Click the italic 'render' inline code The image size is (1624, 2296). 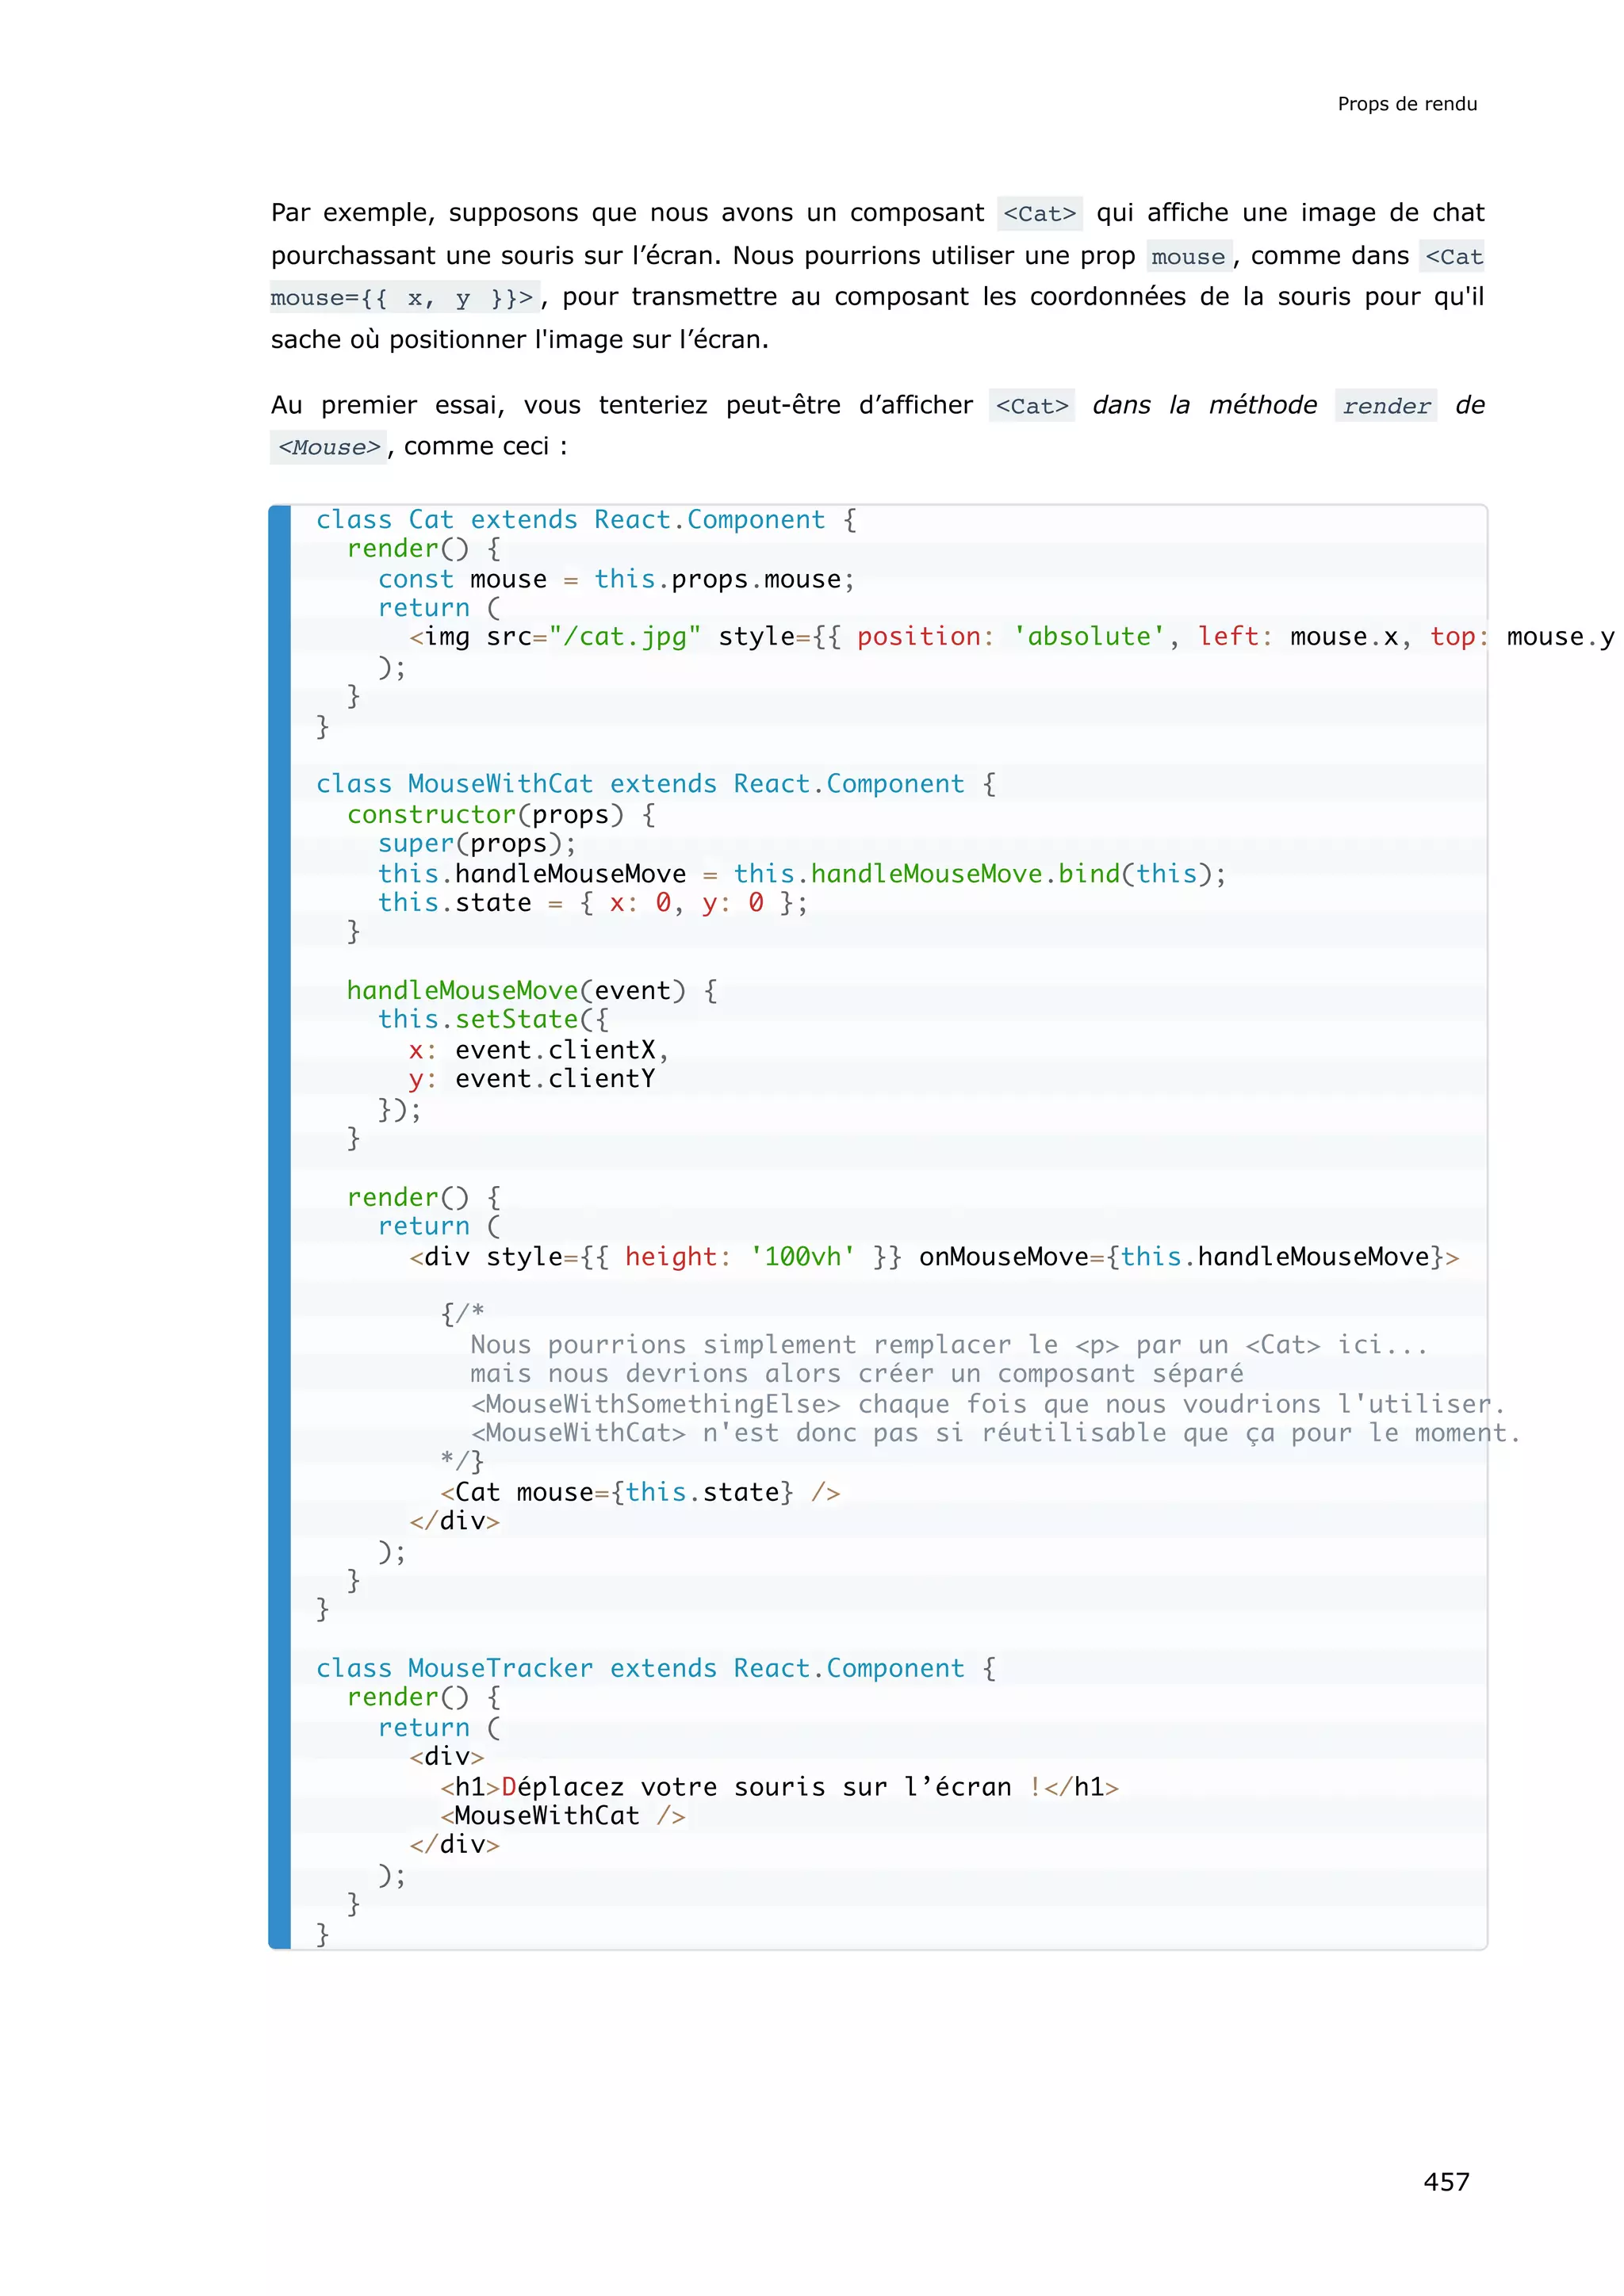click(x=1385, y=406)
